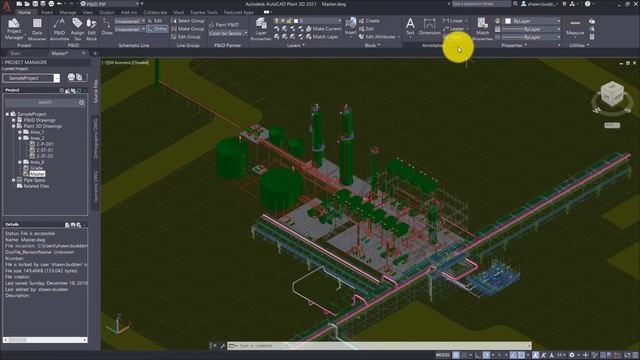Open the ByLayer color dropdown
The width and height of the screenshot is (640, 360).
(x=532, y=21)
